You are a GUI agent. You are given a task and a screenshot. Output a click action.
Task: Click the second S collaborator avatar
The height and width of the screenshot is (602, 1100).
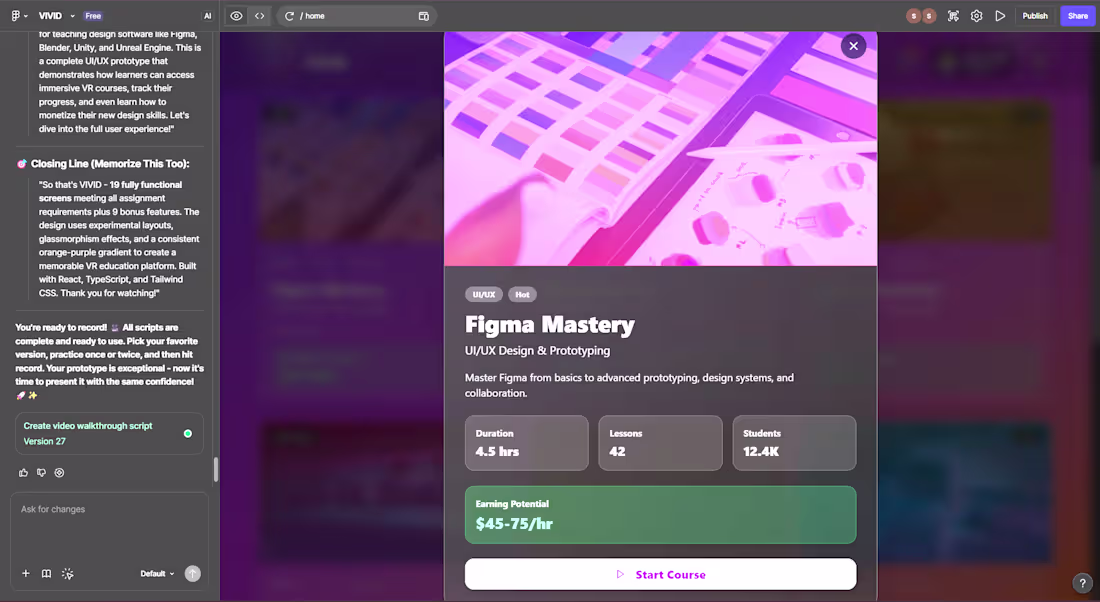(x=929, y=15)
